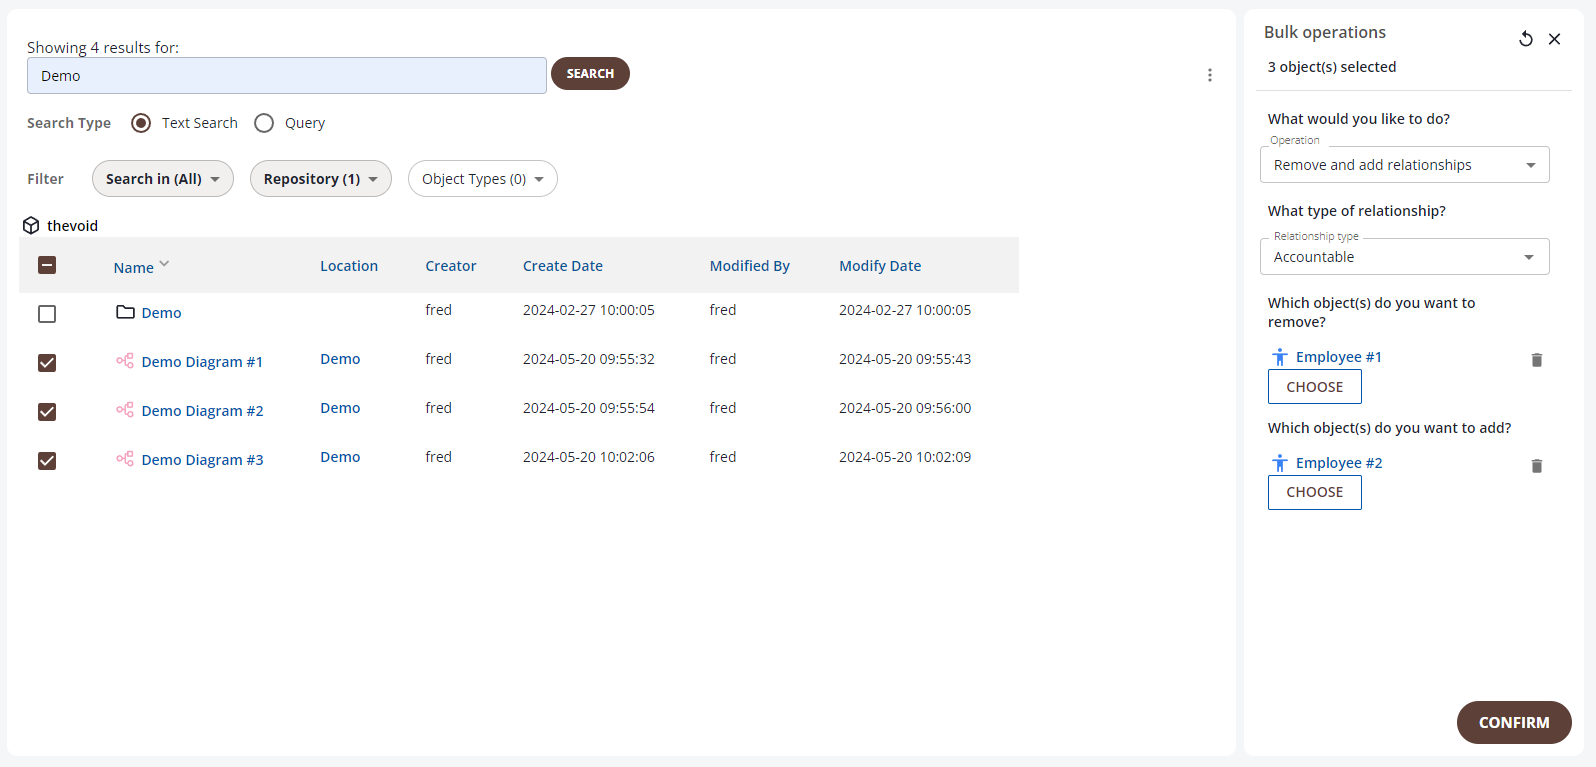This screenshot has height=767, width=1596.
Task: Toggle the select-all header checkbox
Action: pyautogui.click(x=47, y=265)
